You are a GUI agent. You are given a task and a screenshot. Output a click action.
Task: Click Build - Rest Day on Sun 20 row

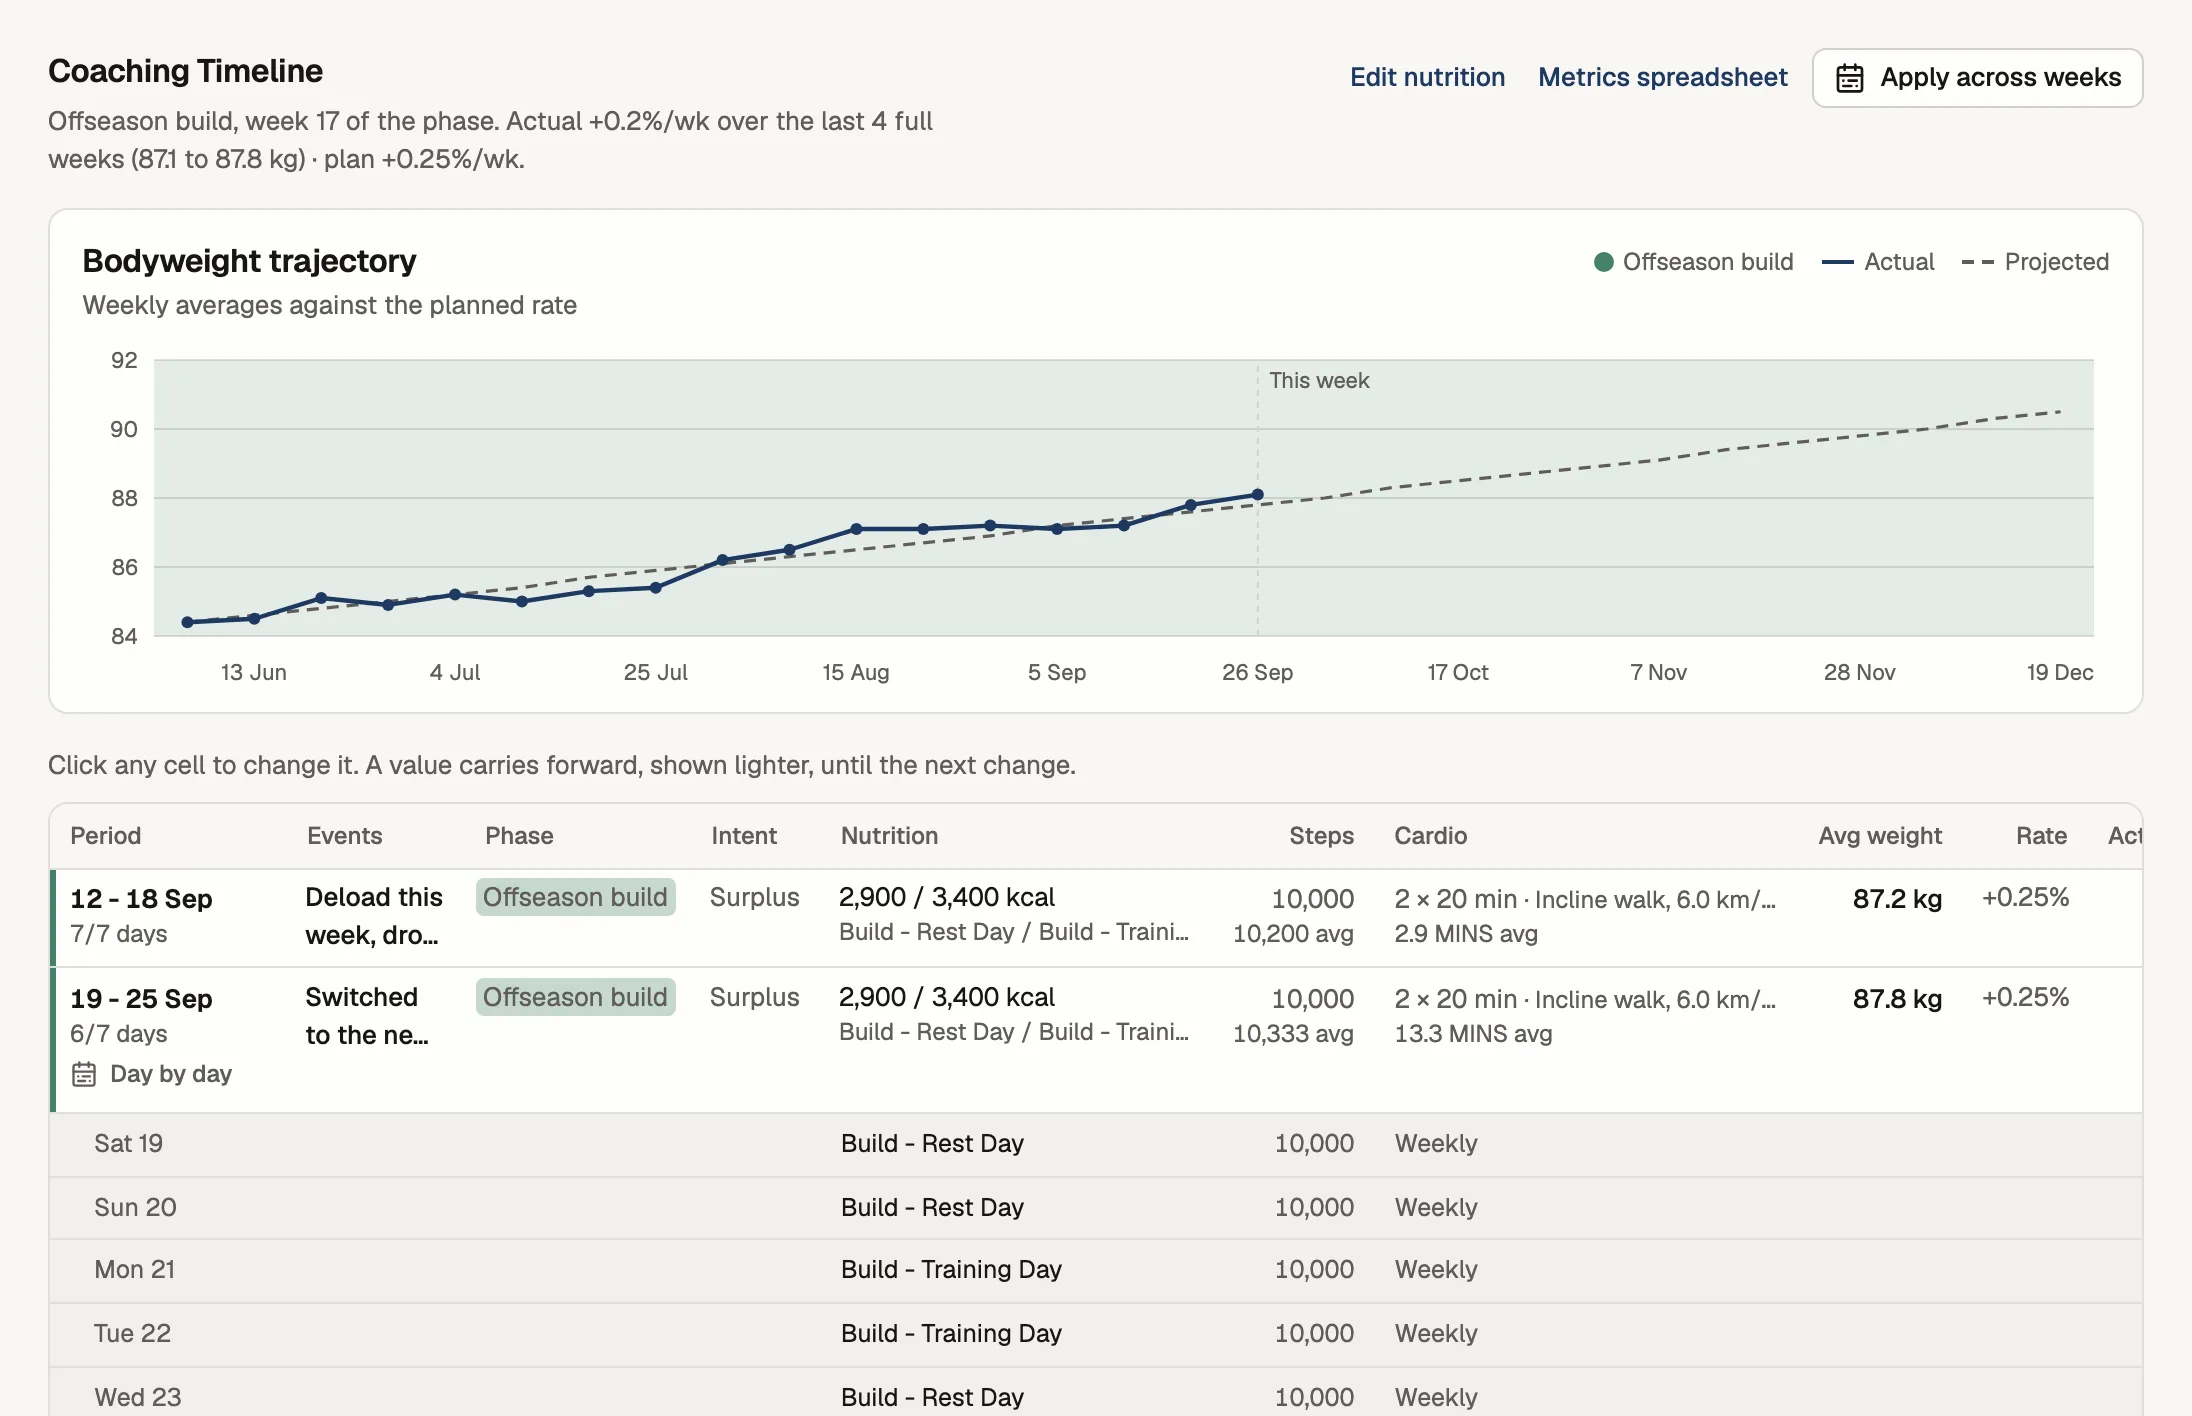pyautogui.click(x=932, y=1207)
